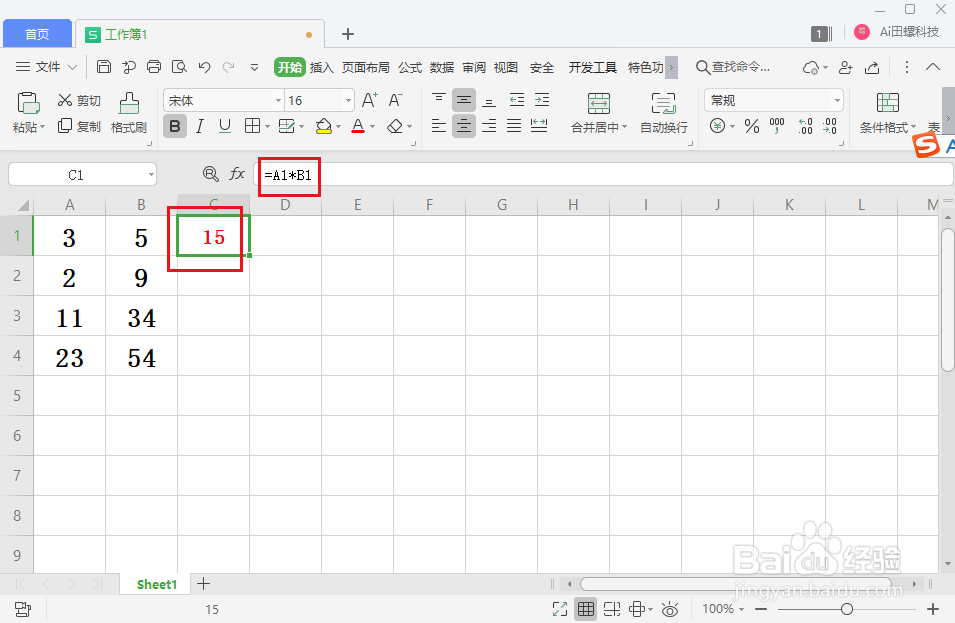The image size is (955, 623).
Task: Add a new sheet with plus button
Action: click(203, 583)
